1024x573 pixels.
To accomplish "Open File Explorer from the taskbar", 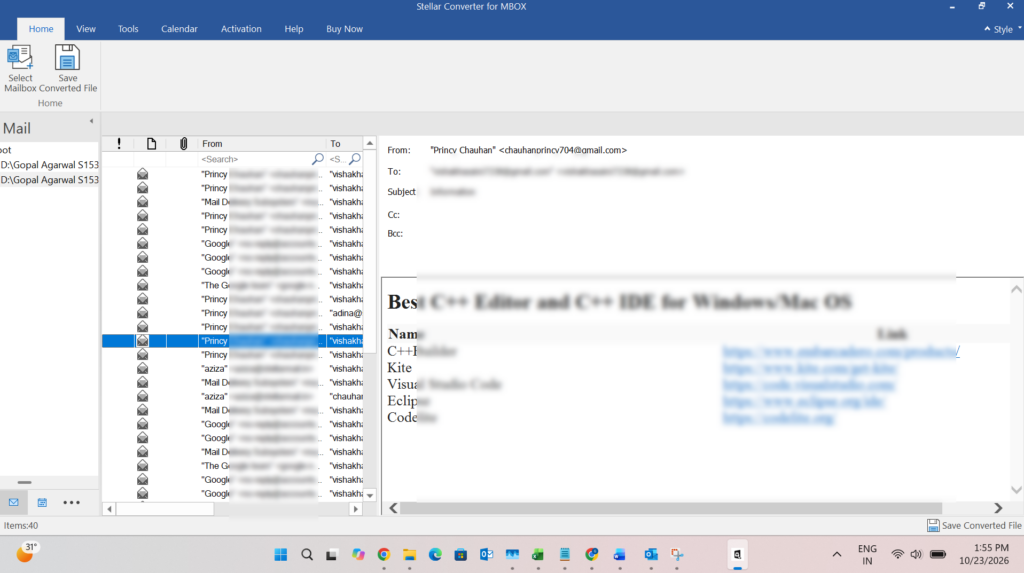I will pos(409,555).
